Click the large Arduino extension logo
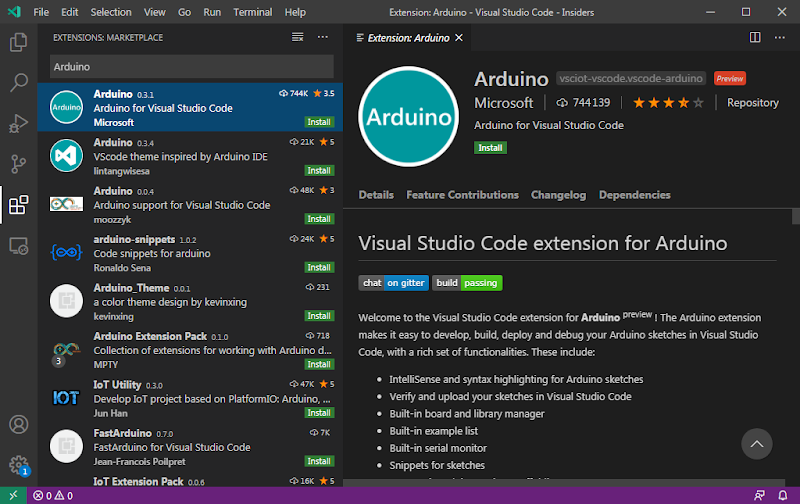The image size is (800, 504). coord(408,116)
